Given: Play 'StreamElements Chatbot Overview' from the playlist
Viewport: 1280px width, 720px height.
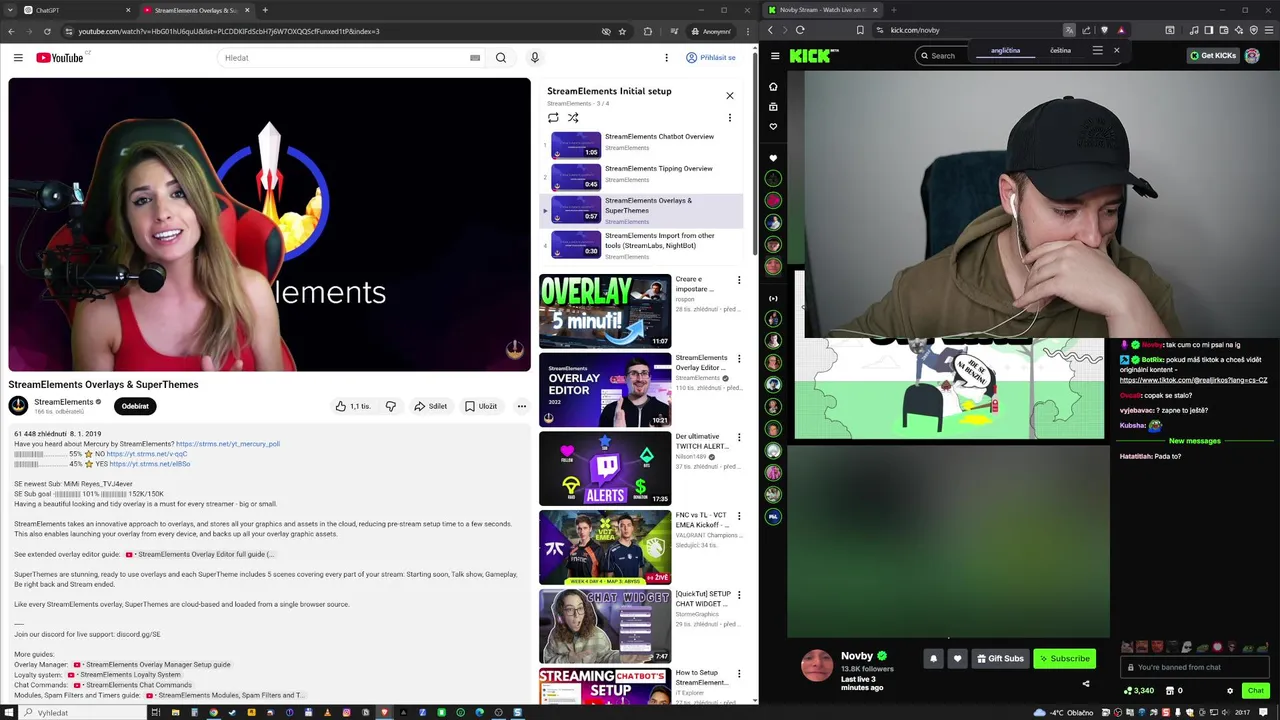Looking at the screenshot, I should [x=641, y=145].
